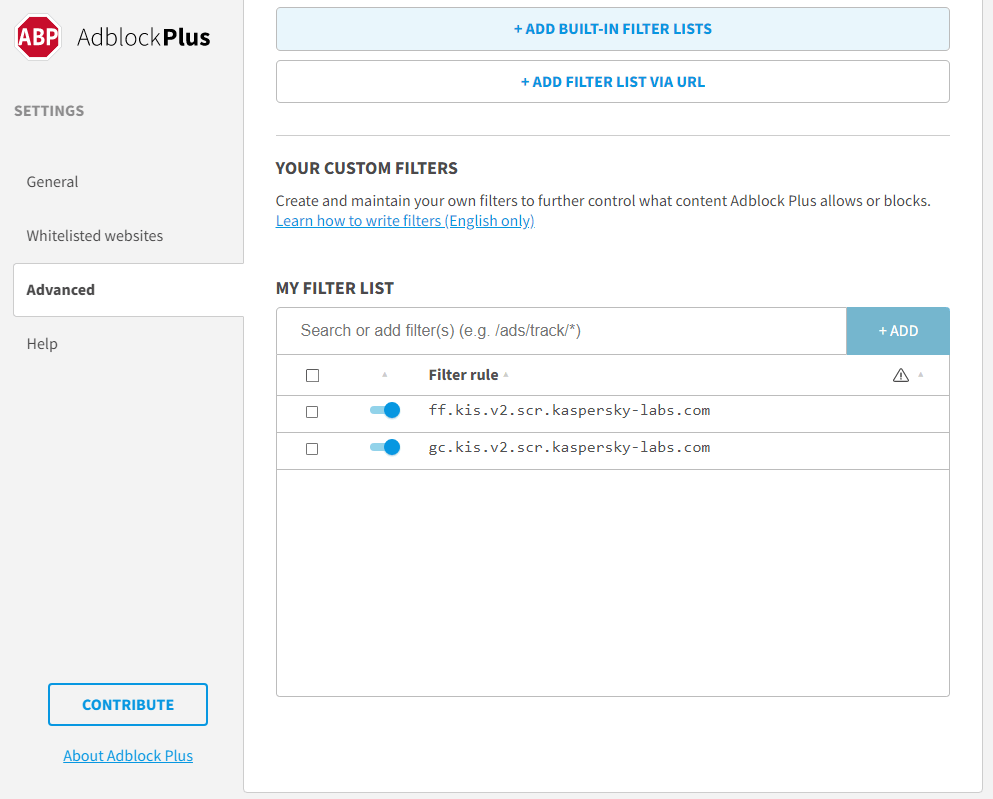Image resolution: width=993 pixels, height=799 pixels.
Task: Focus the search or add filter input
Action: tap(562, 331)
